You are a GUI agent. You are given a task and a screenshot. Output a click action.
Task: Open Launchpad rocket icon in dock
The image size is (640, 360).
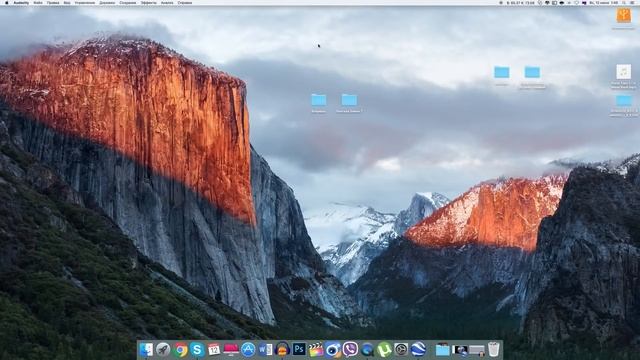pyautogui.click(x=163, y=349)
